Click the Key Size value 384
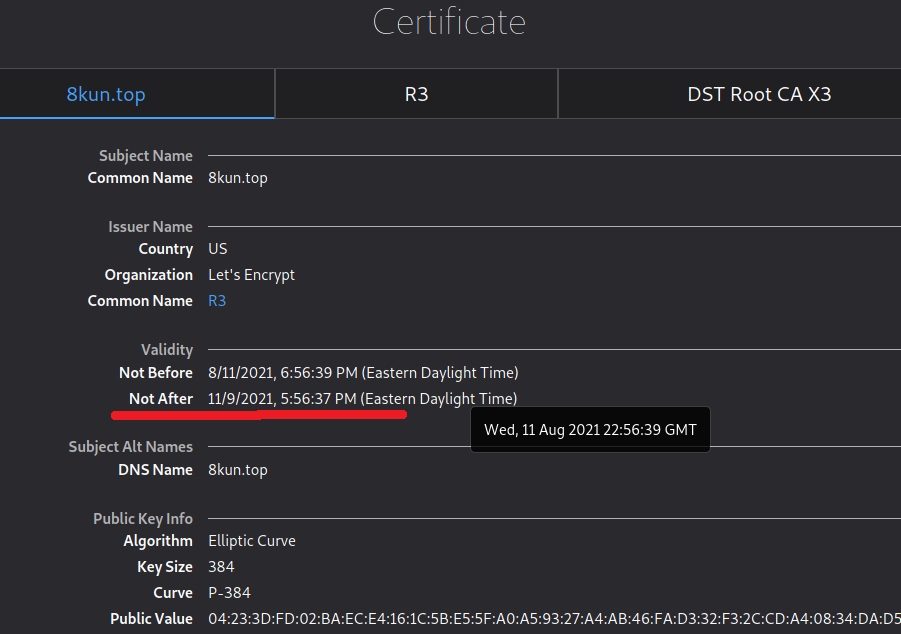This screenshot has width=901, height=634. click(221, 567)
